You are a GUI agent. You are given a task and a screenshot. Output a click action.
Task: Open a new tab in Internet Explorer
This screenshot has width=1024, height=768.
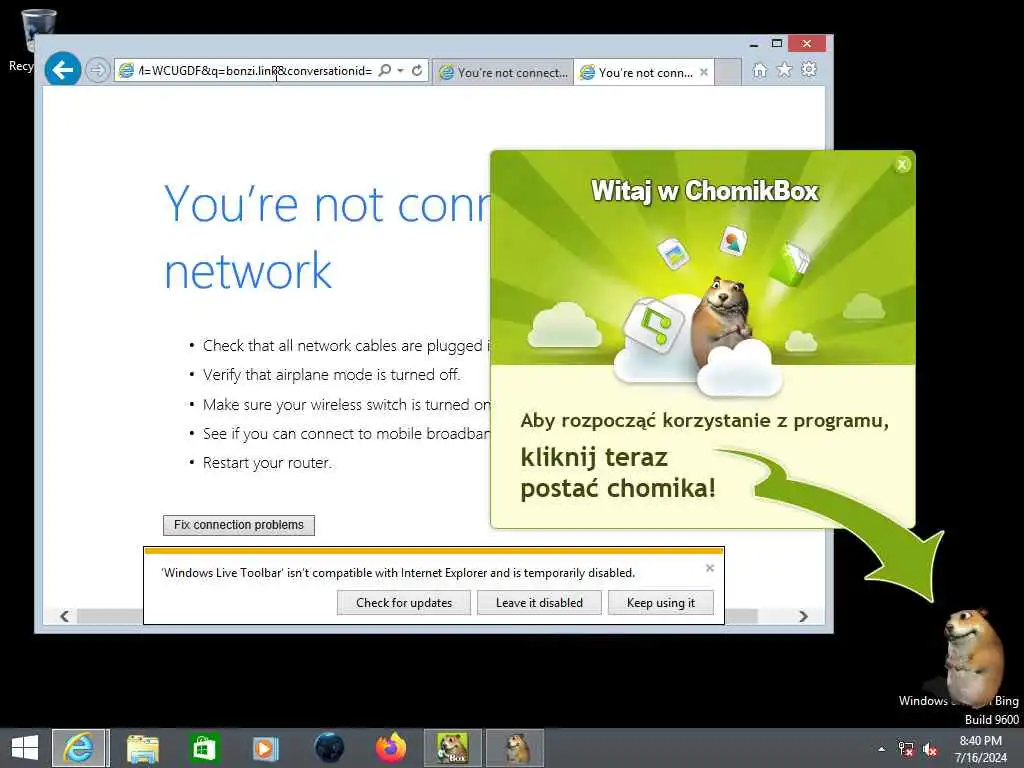[728, 72]
